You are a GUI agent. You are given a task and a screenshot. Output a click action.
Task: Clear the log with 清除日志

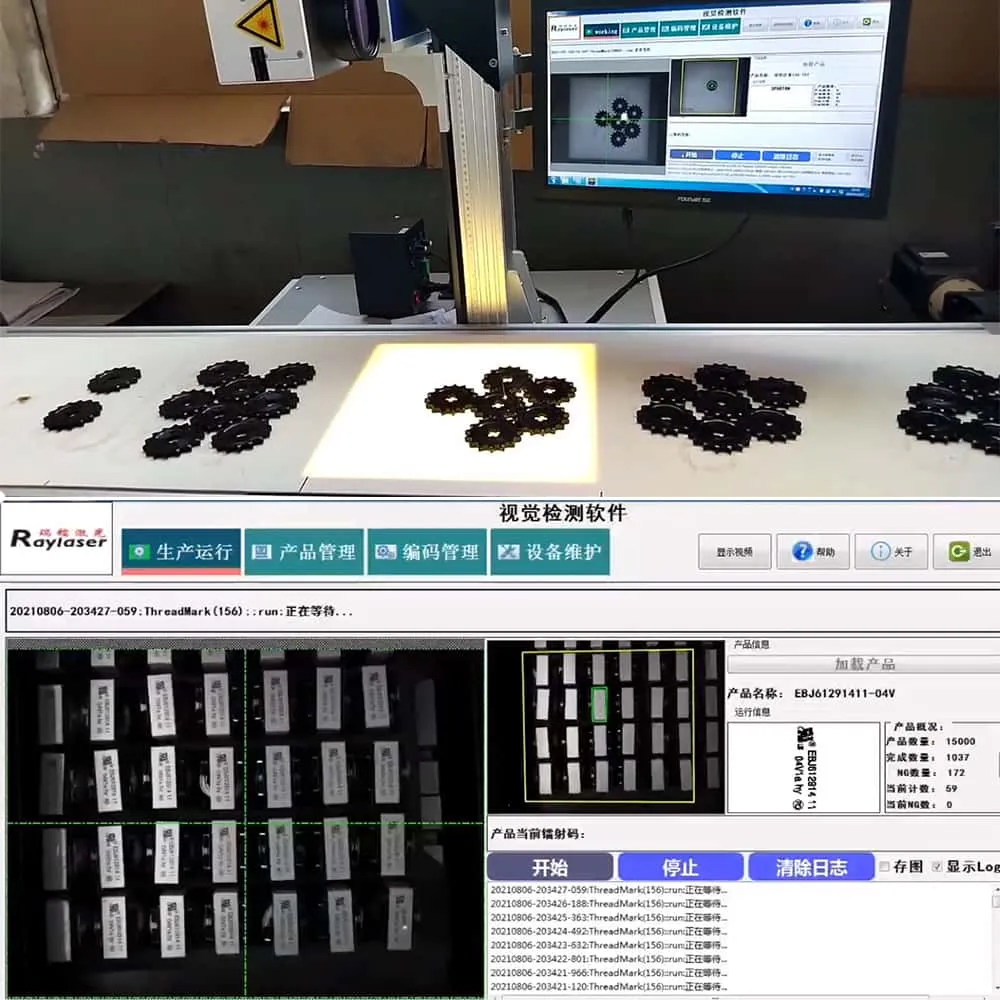(x=810, y=867)
